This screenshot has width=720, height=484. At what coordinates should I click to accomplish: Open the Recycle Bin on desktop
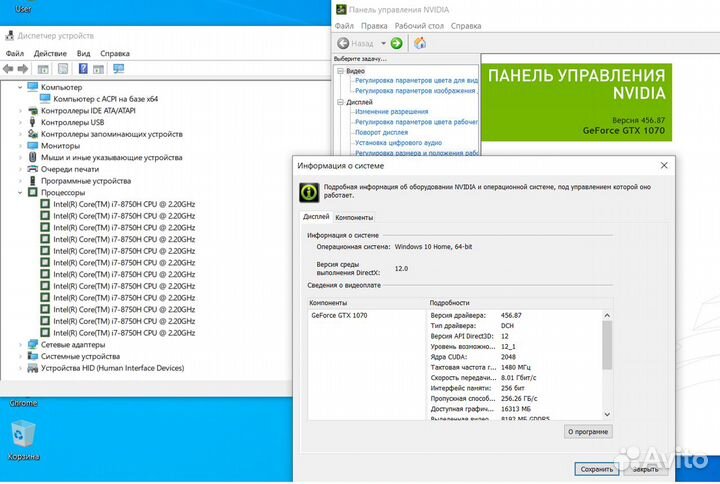coord(22,437)
